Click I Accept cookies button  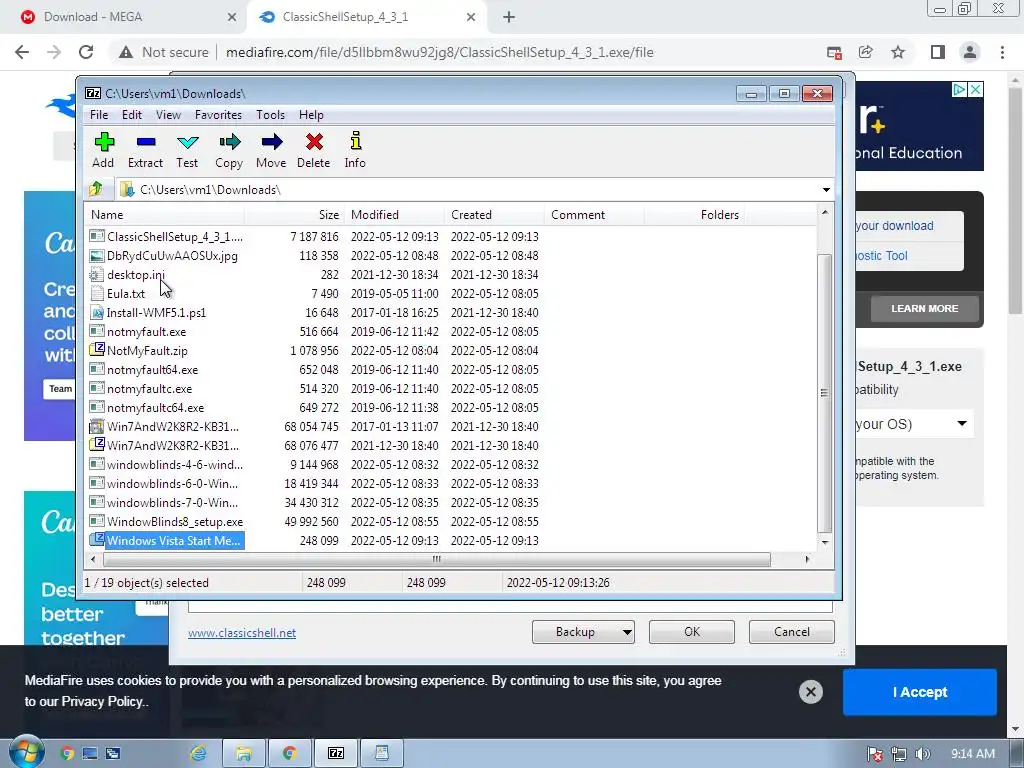[x=920, y=692]
